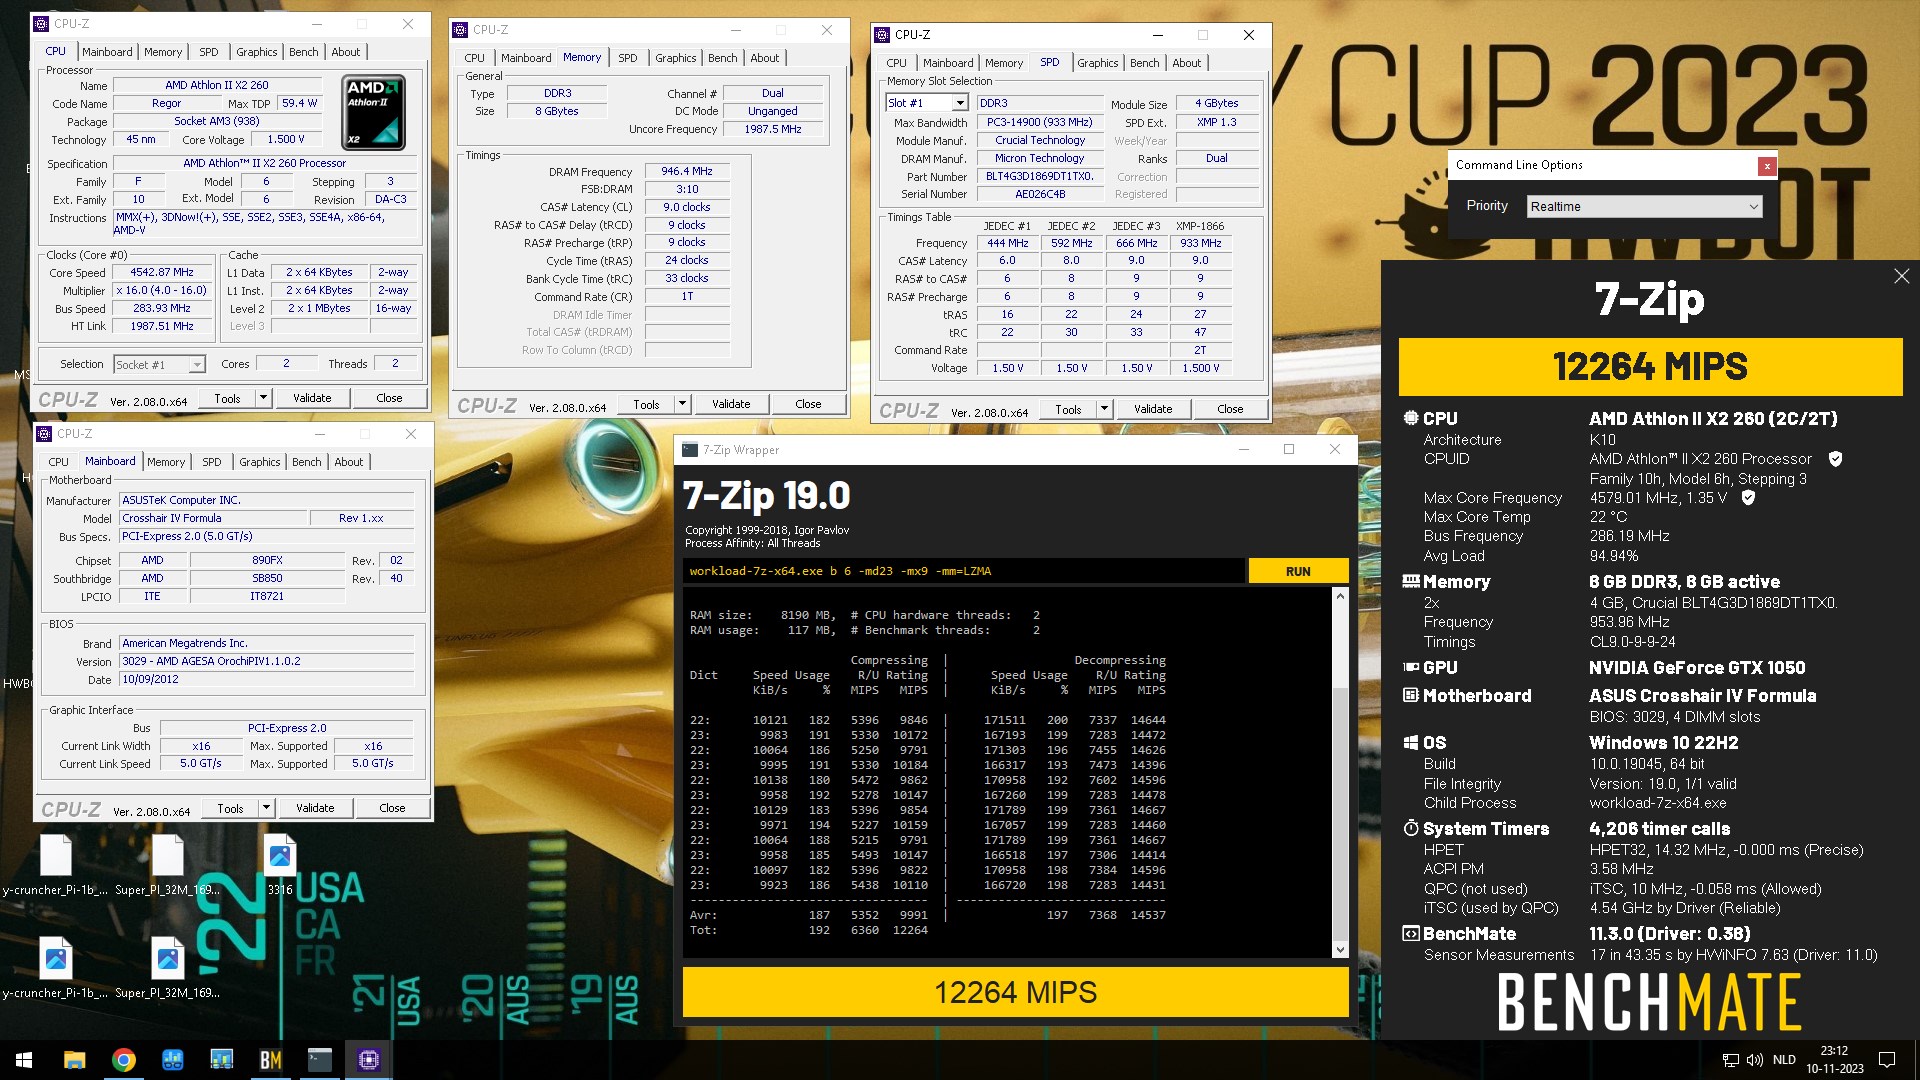The width and height of the screenshot is (1920, 1080).
Task: Click the network icon in system tray
Action: (x=1730, y=1060)
